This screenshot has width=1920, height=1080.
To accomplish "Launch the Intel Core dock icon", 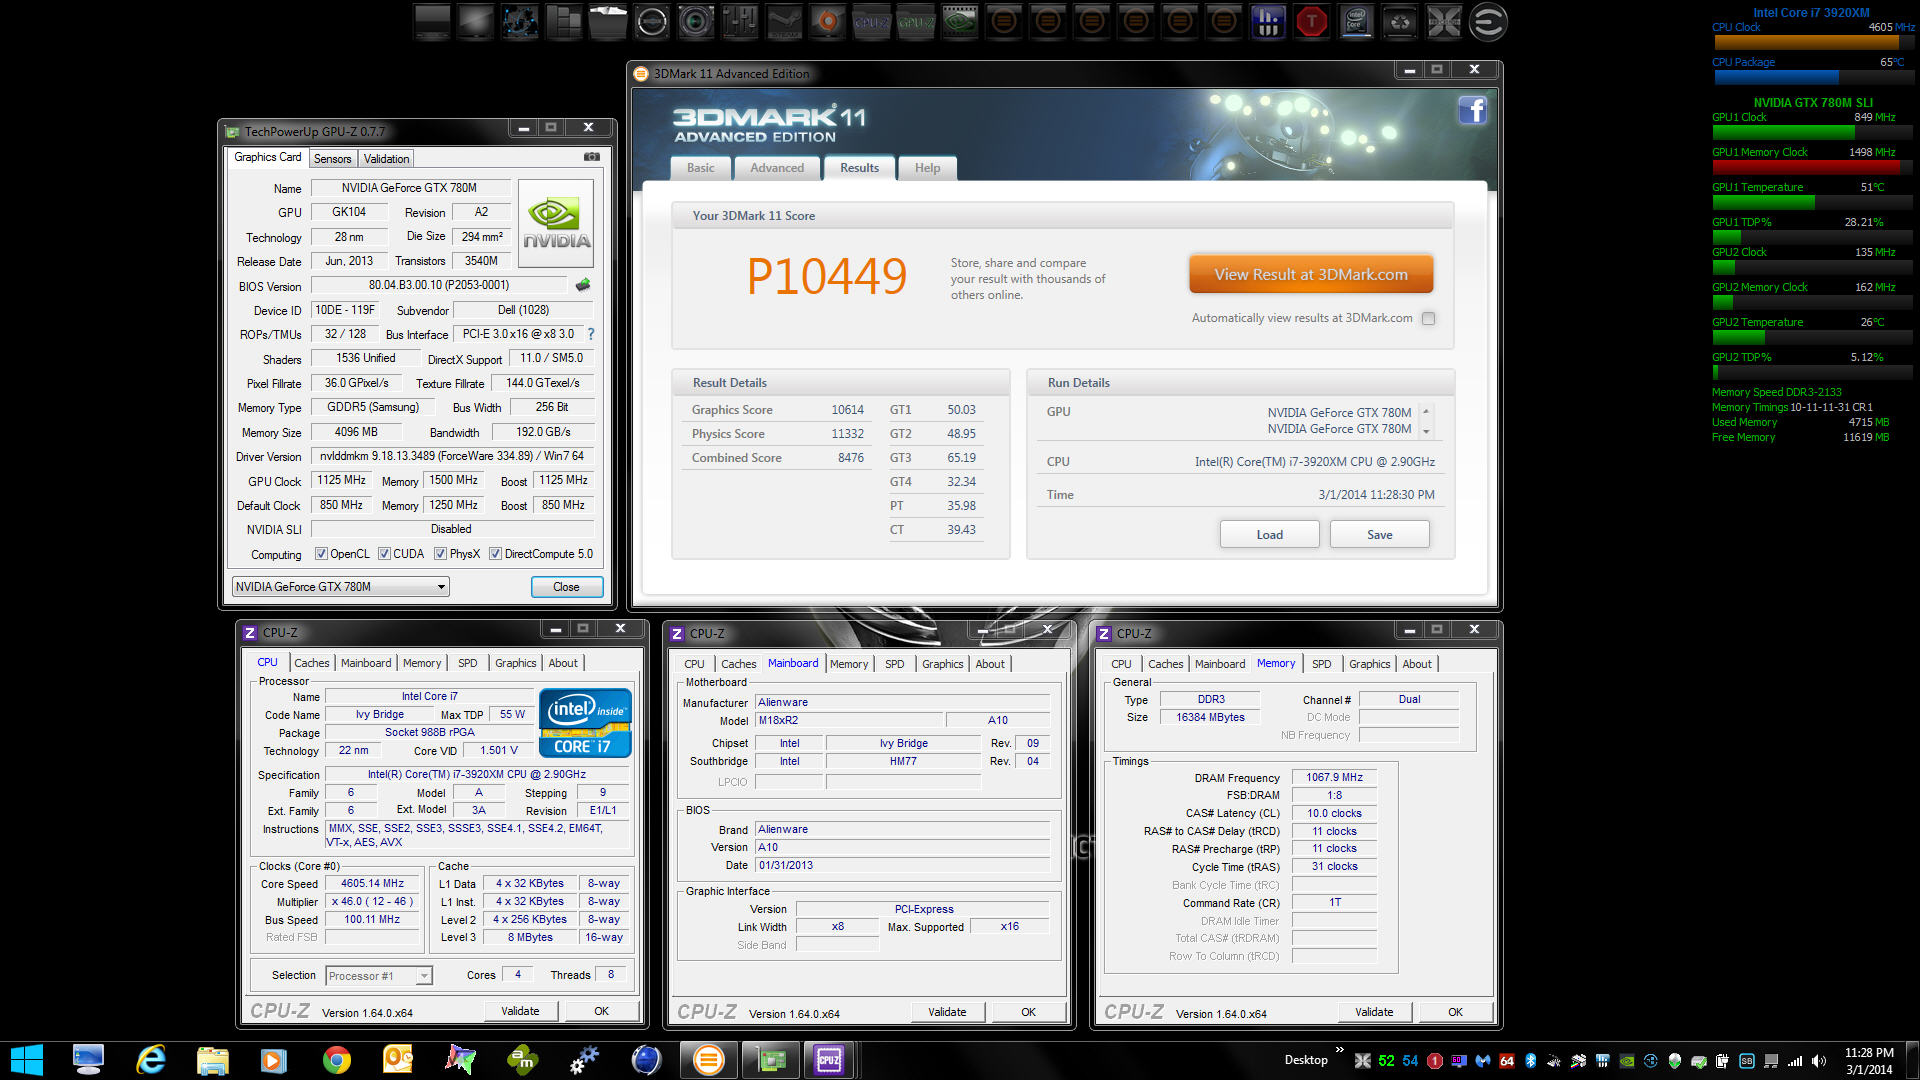I will pyautogui.click(x=1355, y=22).
